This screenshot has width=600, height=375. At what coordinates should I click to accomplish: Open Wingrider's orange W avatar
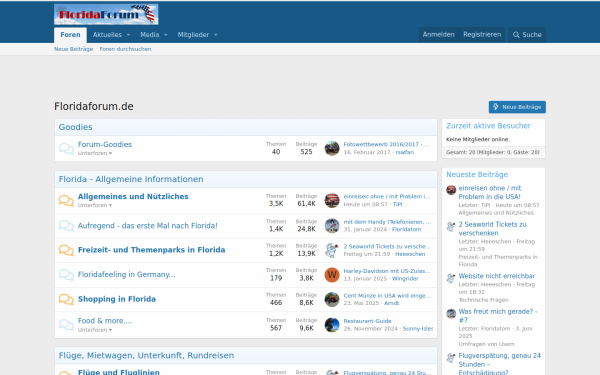click(x=332, y=275)
